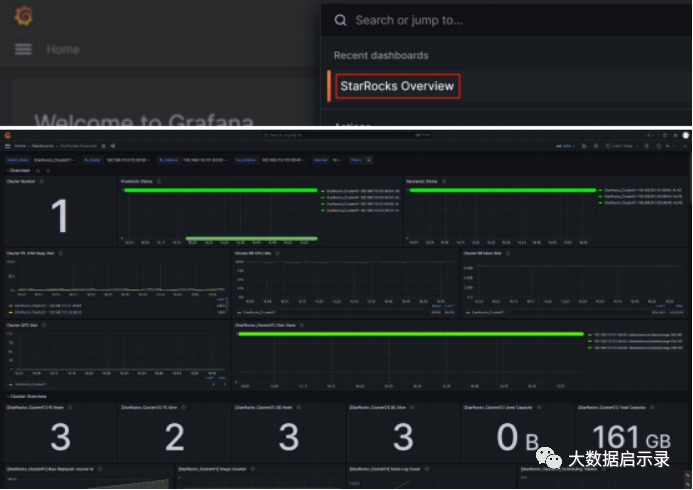Screen dimensions: 693x490
Task: Show the FE Node panel info icon
Action: (70, 407)
